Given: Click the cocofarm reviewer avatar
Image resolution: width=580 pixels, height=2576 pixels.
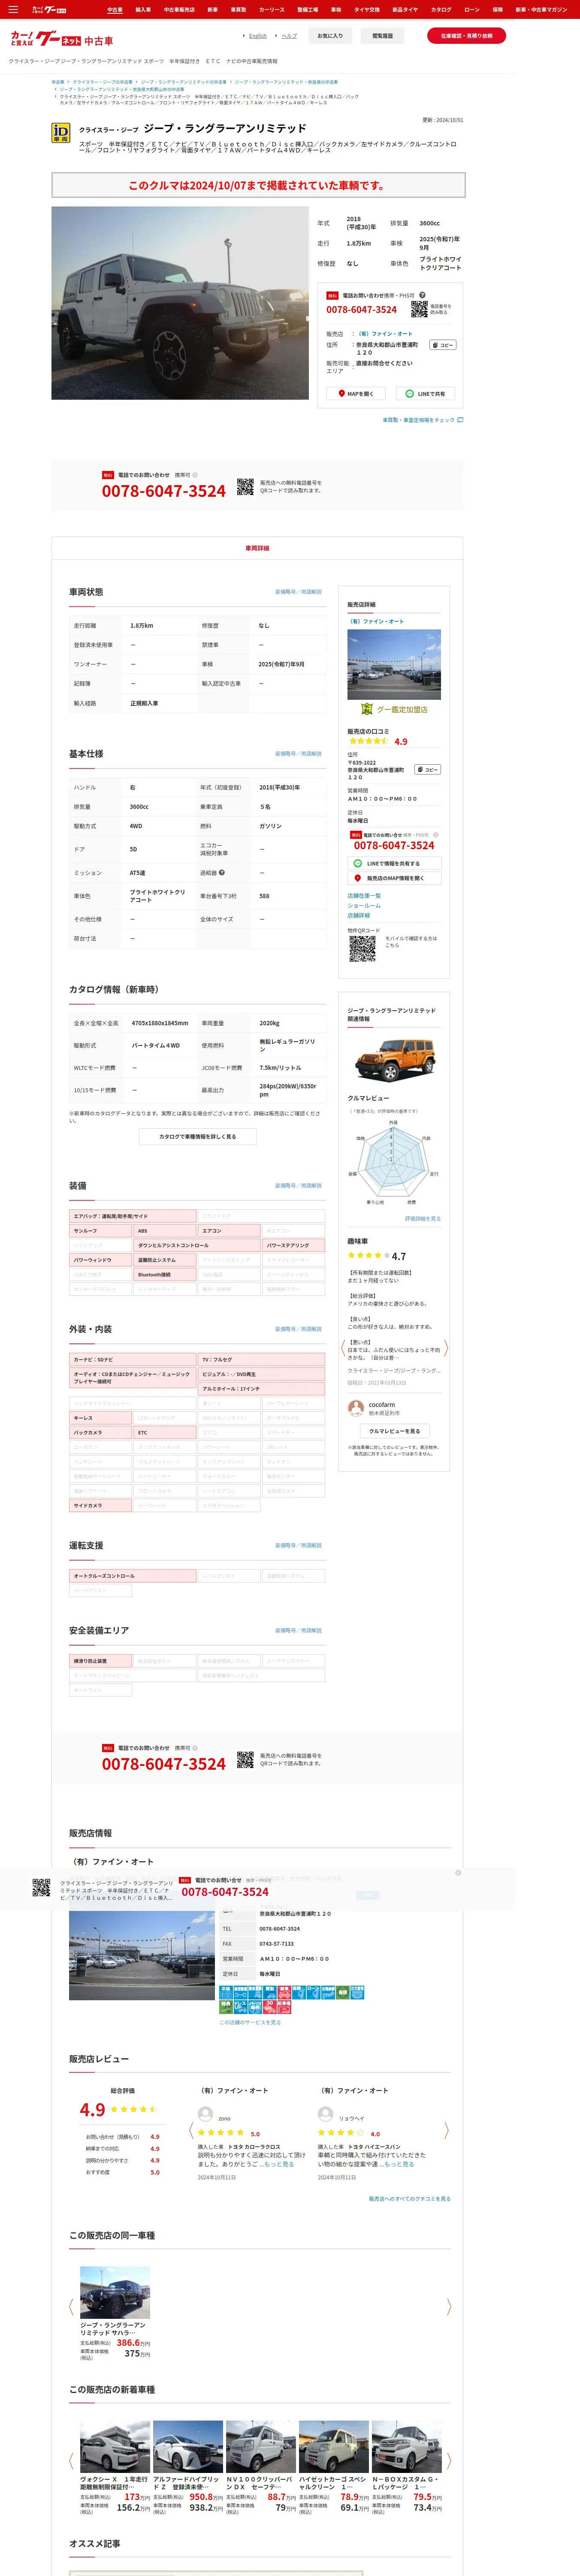Looking at the screenshot, I should point(356,1409).
